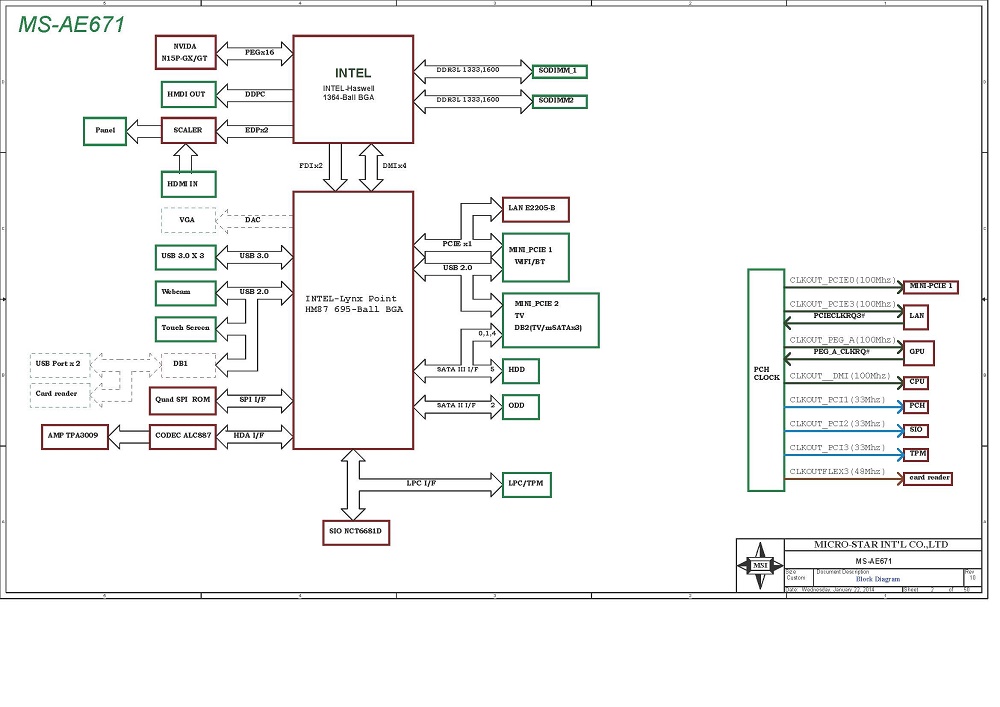This screenshot has width=1000, height=707.
Task: Click the LPC I/F arrow label
Action: [422, 483]
